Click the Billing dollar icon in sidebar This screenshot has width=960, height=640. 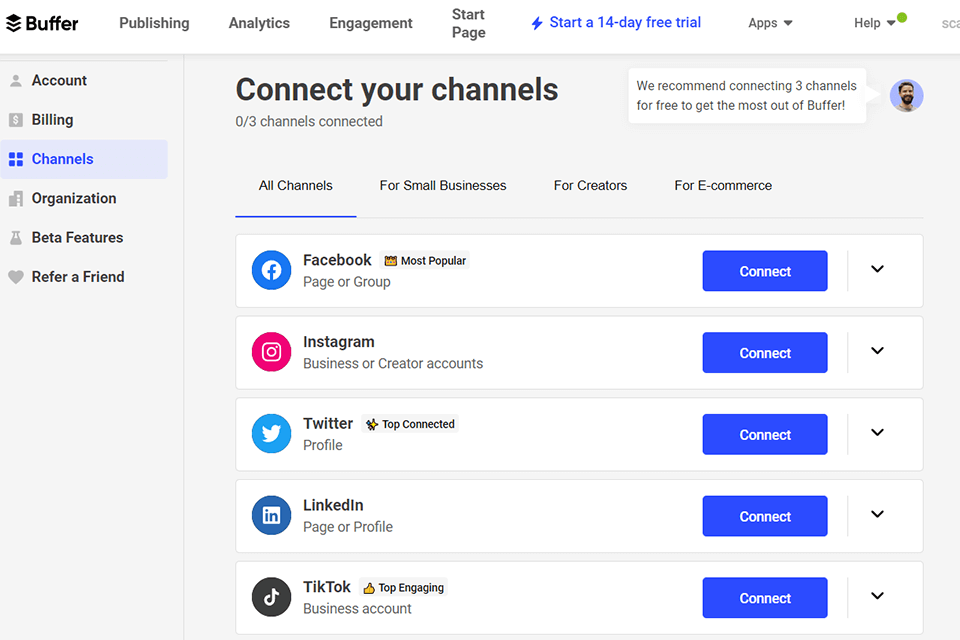(16, 120)
